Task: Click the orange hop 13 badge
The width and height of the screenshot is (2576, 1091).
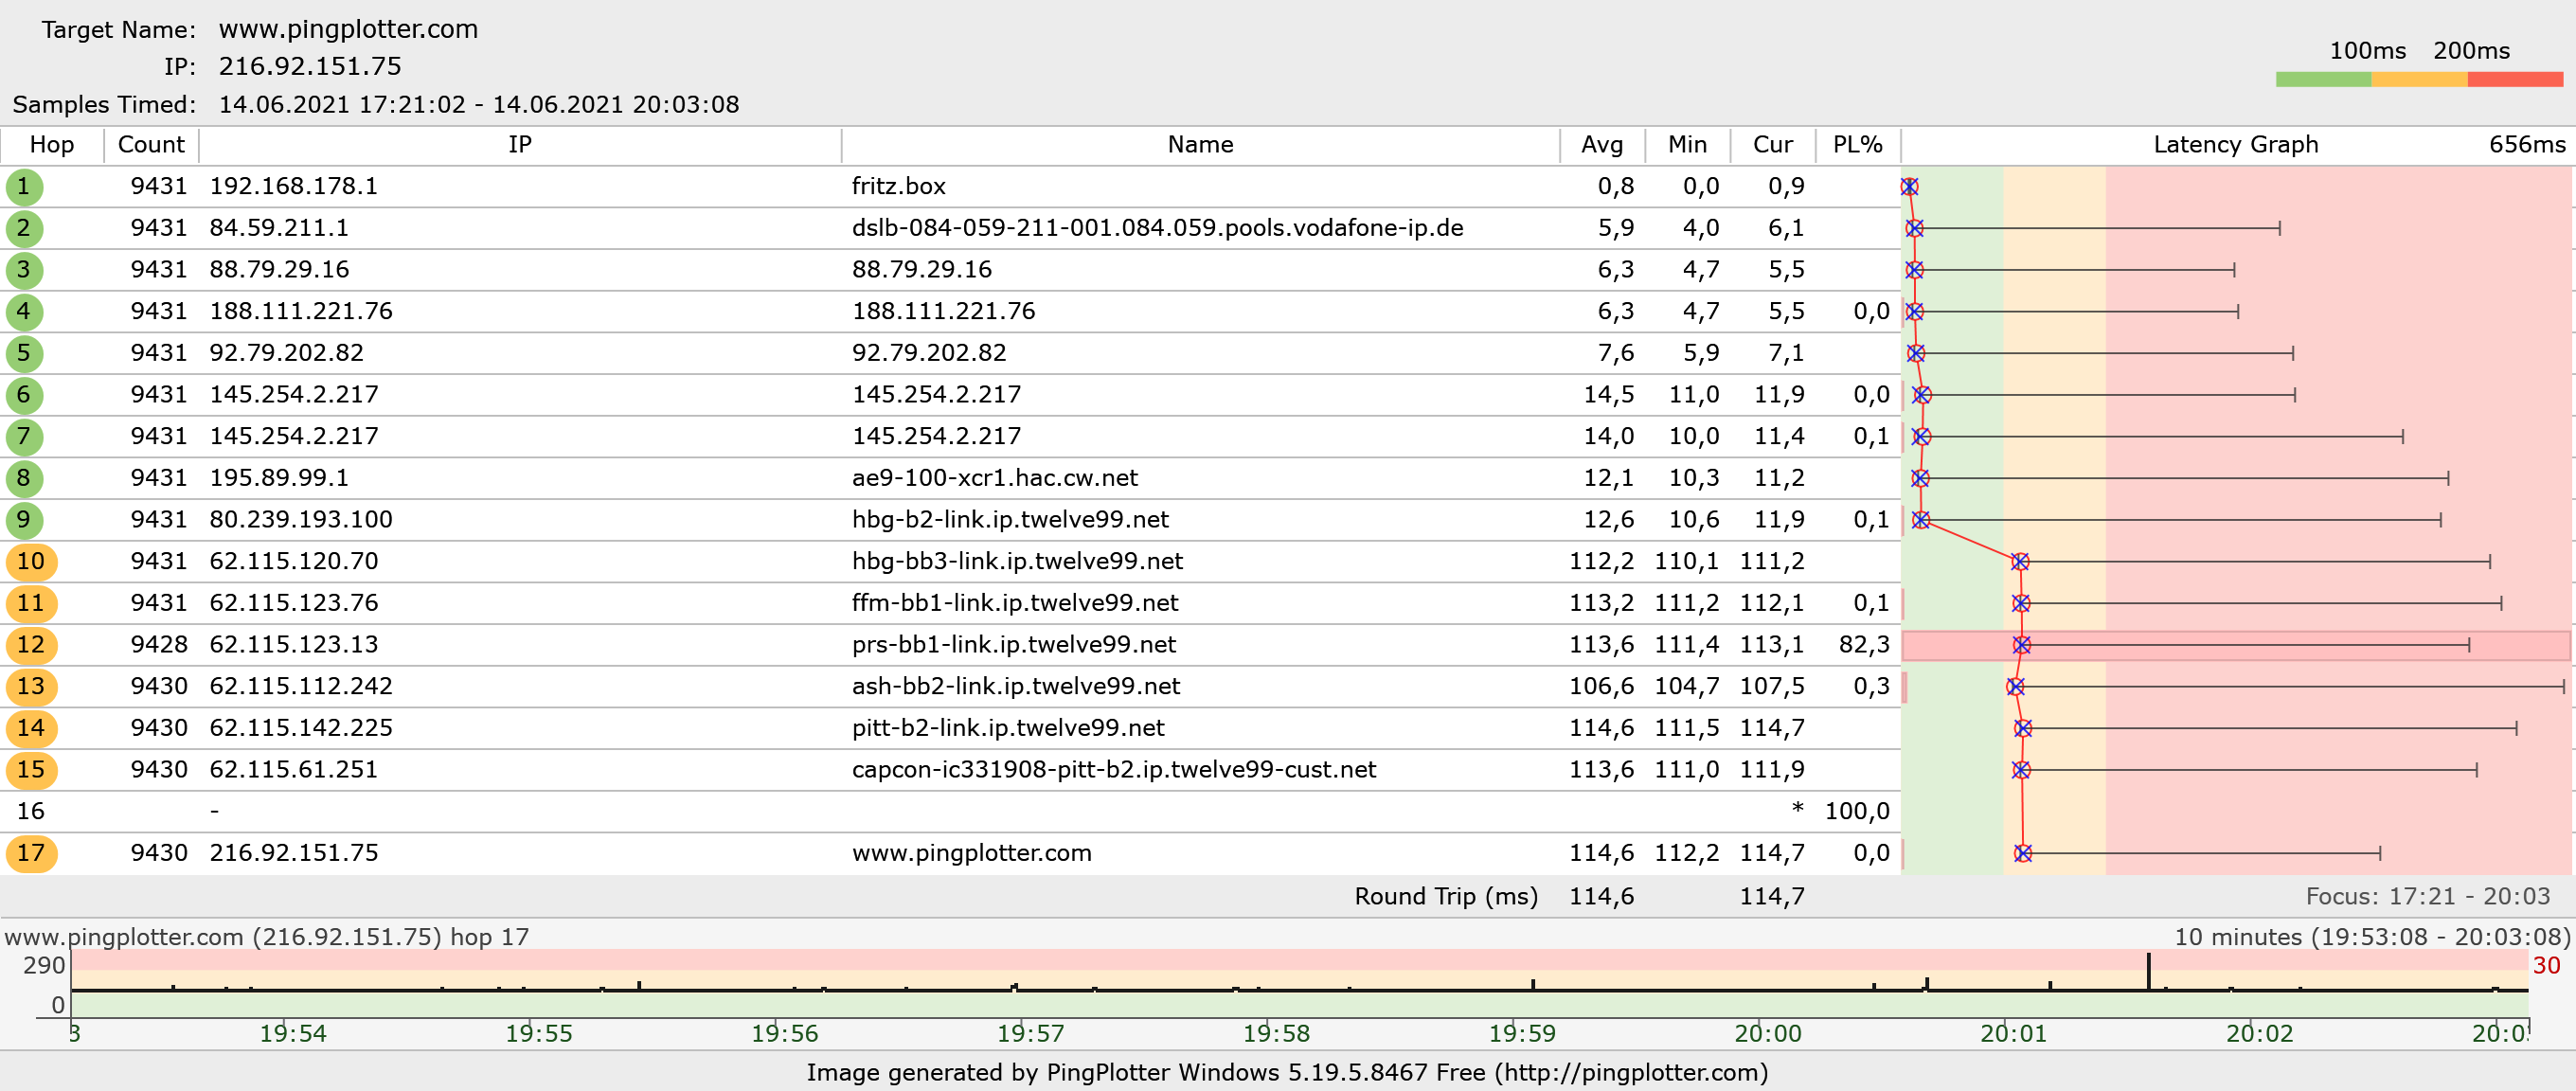Action: (31, 686)
